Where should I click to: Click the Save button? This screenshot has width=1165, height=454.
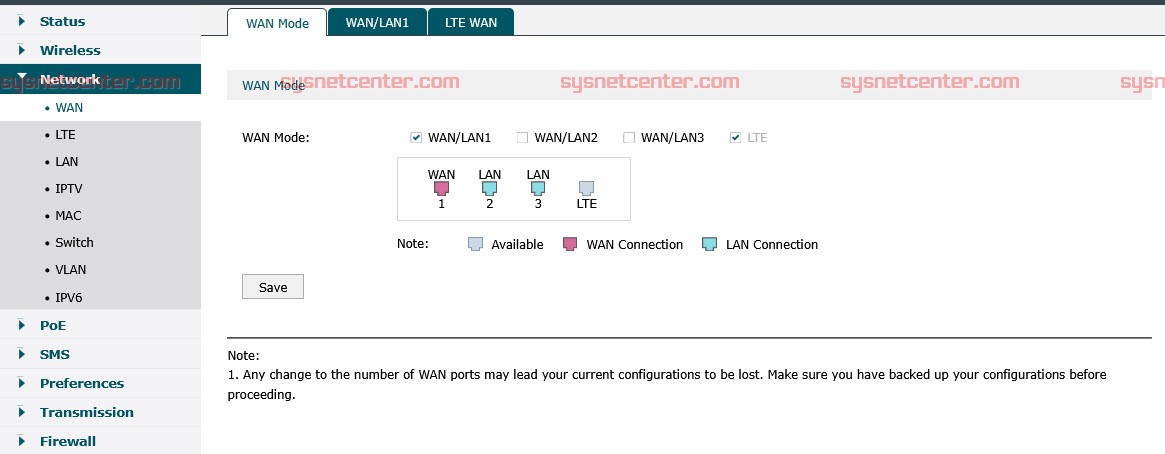click(273, 287)
